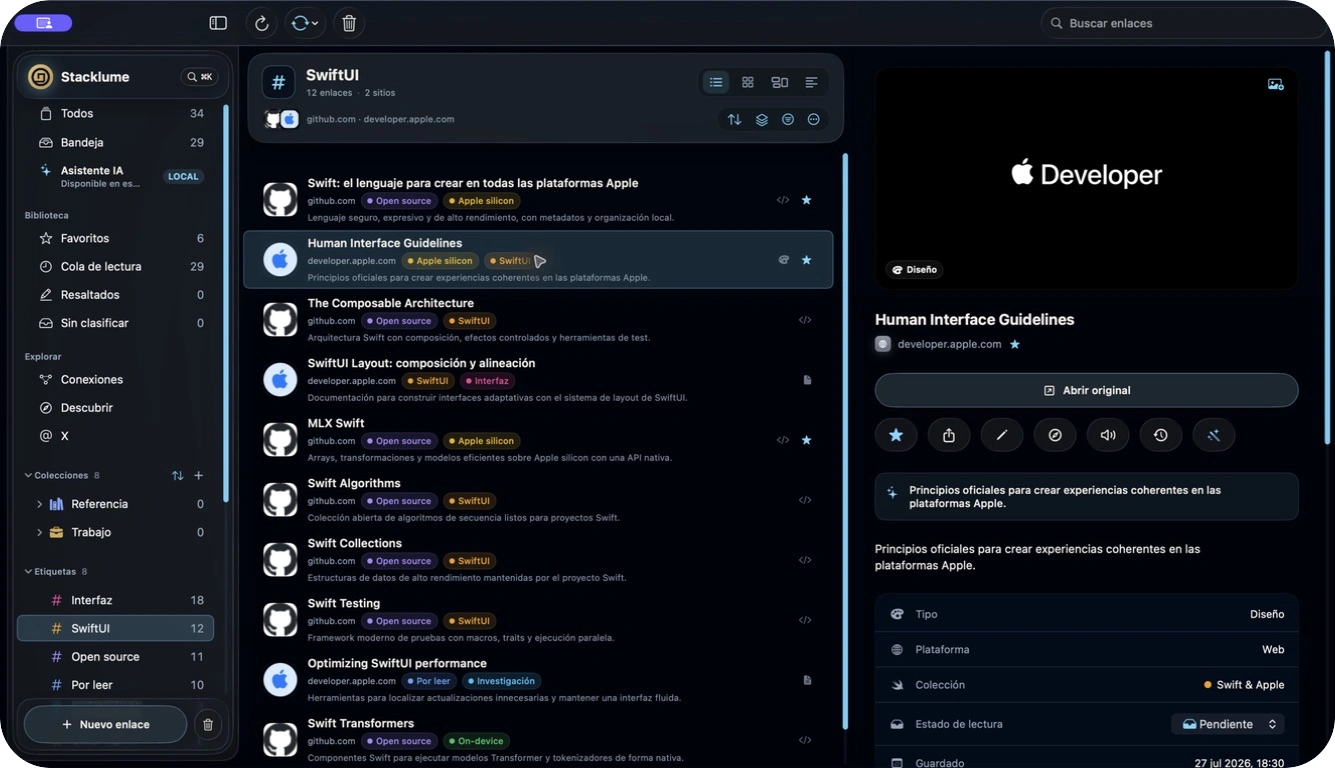Image resolution: width=1335 pixels, height=768 pixels.
Task: Expand the Referencia collection
Action: (39, 504)
